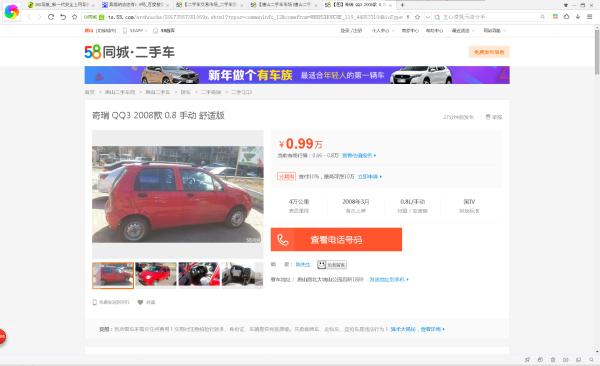Click the browser forward arrow

point(39,17)
